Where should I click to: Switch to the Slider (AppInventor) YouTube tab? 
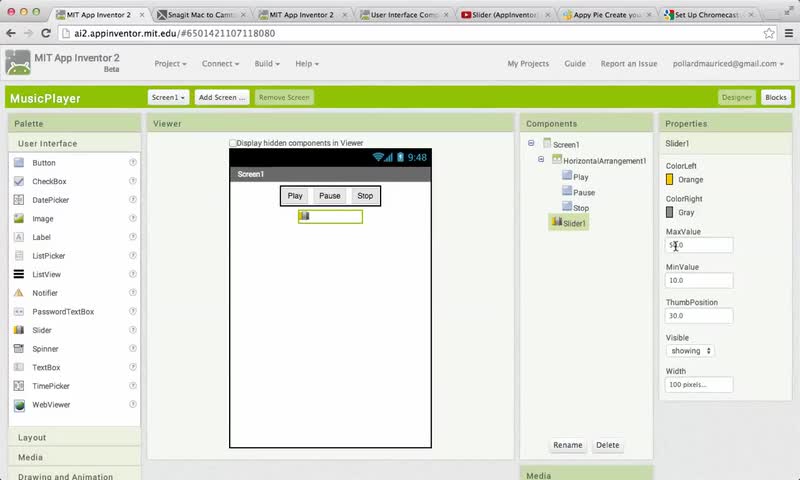pos(505,15)
